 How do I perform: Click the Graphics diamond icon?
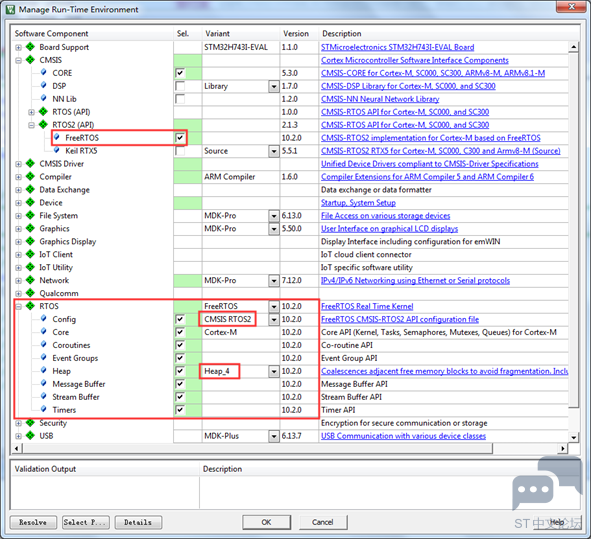(x=30, y=228)
